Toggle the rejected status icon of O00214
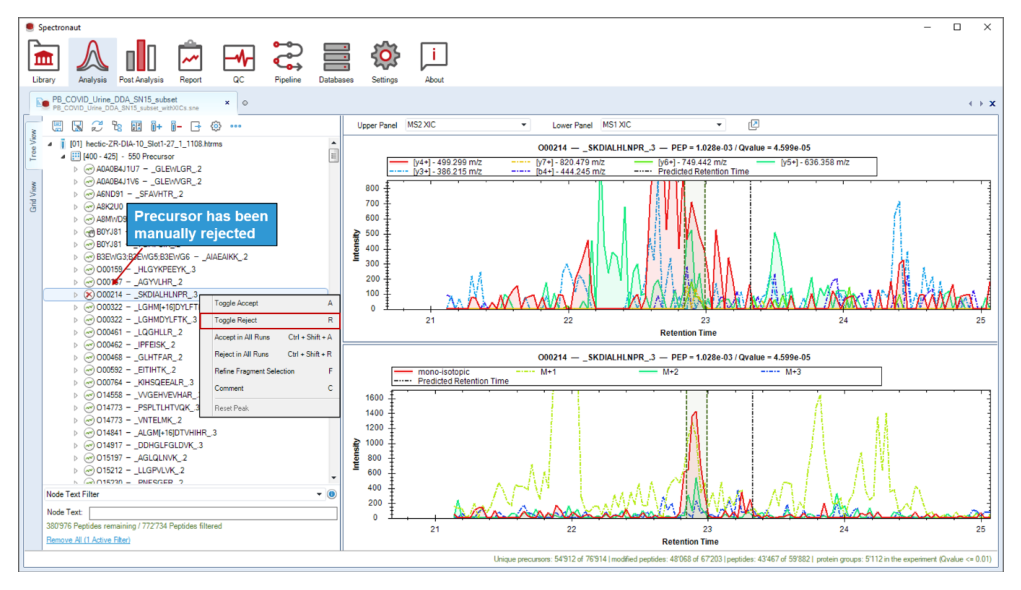The image size is (1021, 590). tap(89, 294)
